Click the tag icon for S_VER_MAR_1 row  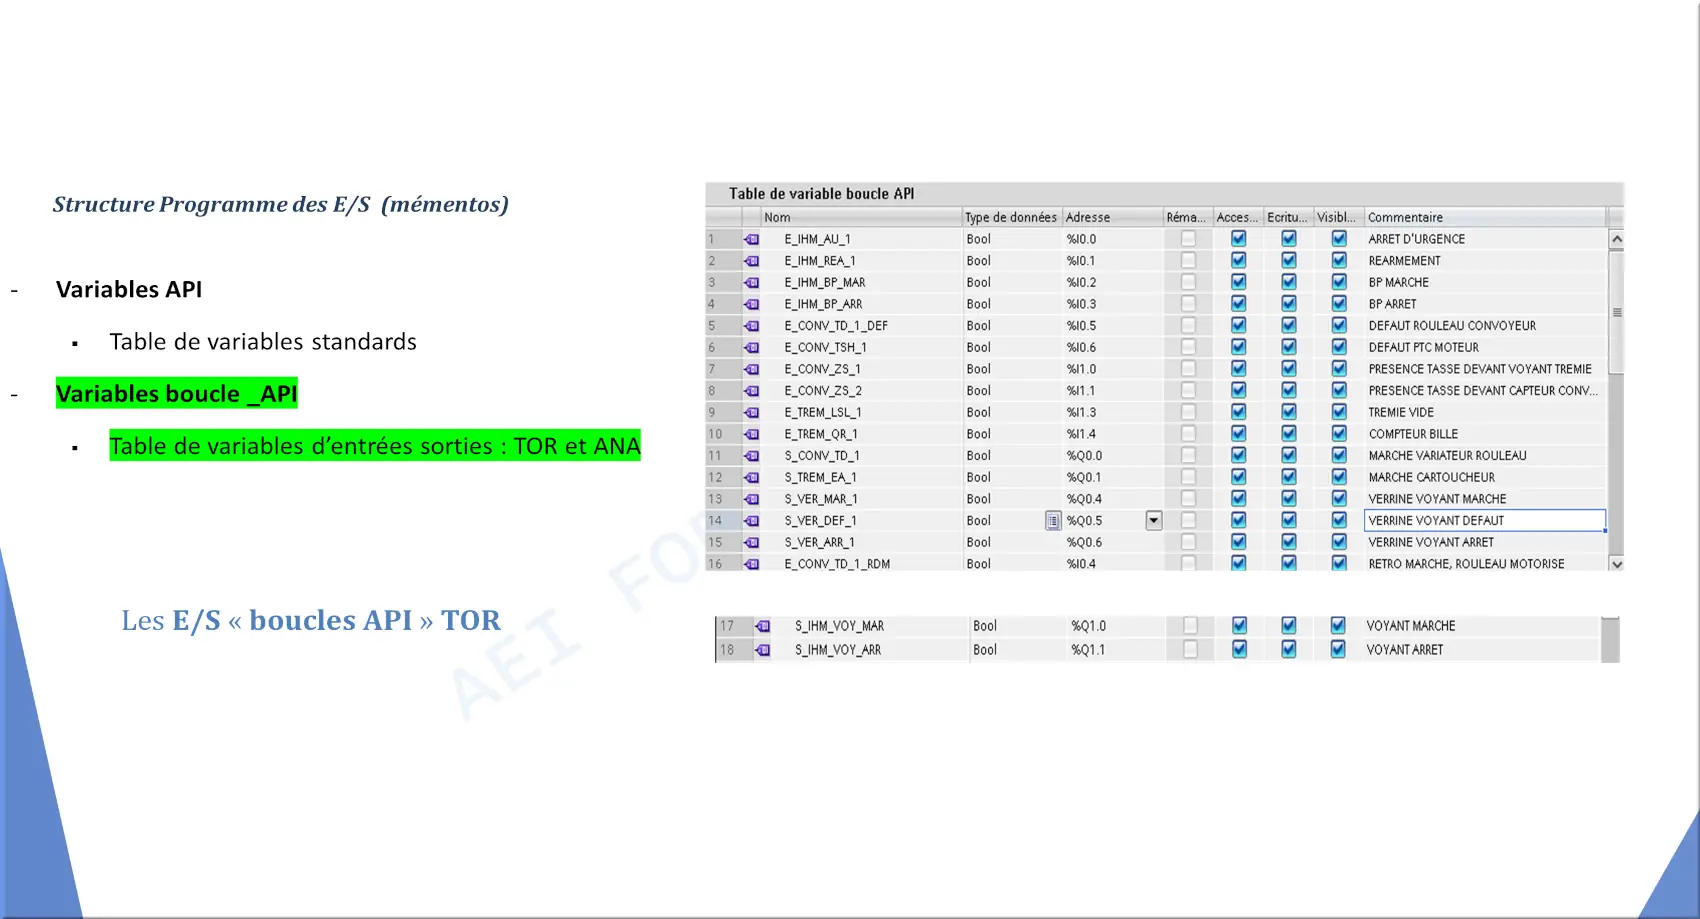[x=751, y=499]
